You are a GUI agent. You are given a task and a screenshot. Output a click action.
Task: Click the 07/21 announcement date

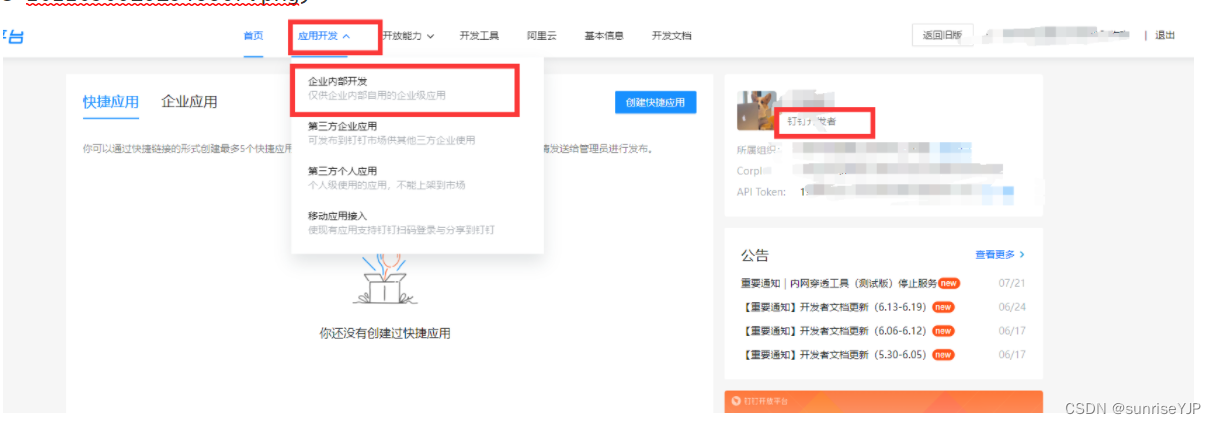pyautogui.click(x=1012, y=283)
